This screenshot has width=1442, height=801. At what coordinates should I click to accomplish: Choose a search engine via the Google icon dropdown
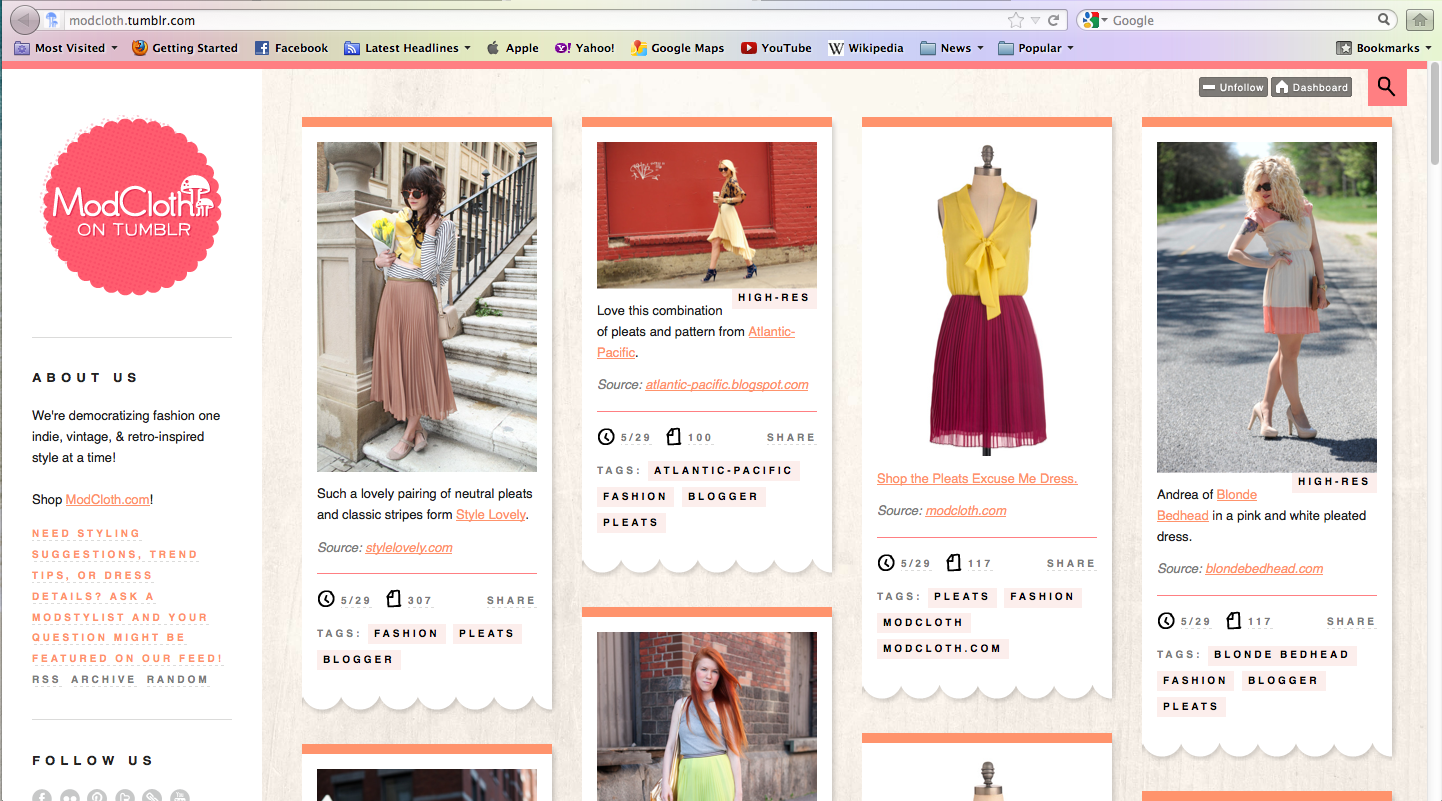(1093, 20)
